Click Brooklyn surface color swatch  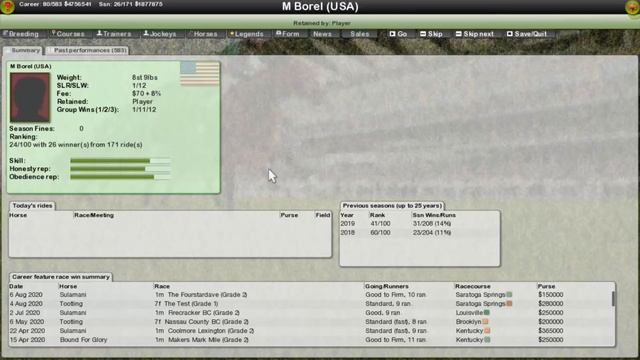pos(485,321)
